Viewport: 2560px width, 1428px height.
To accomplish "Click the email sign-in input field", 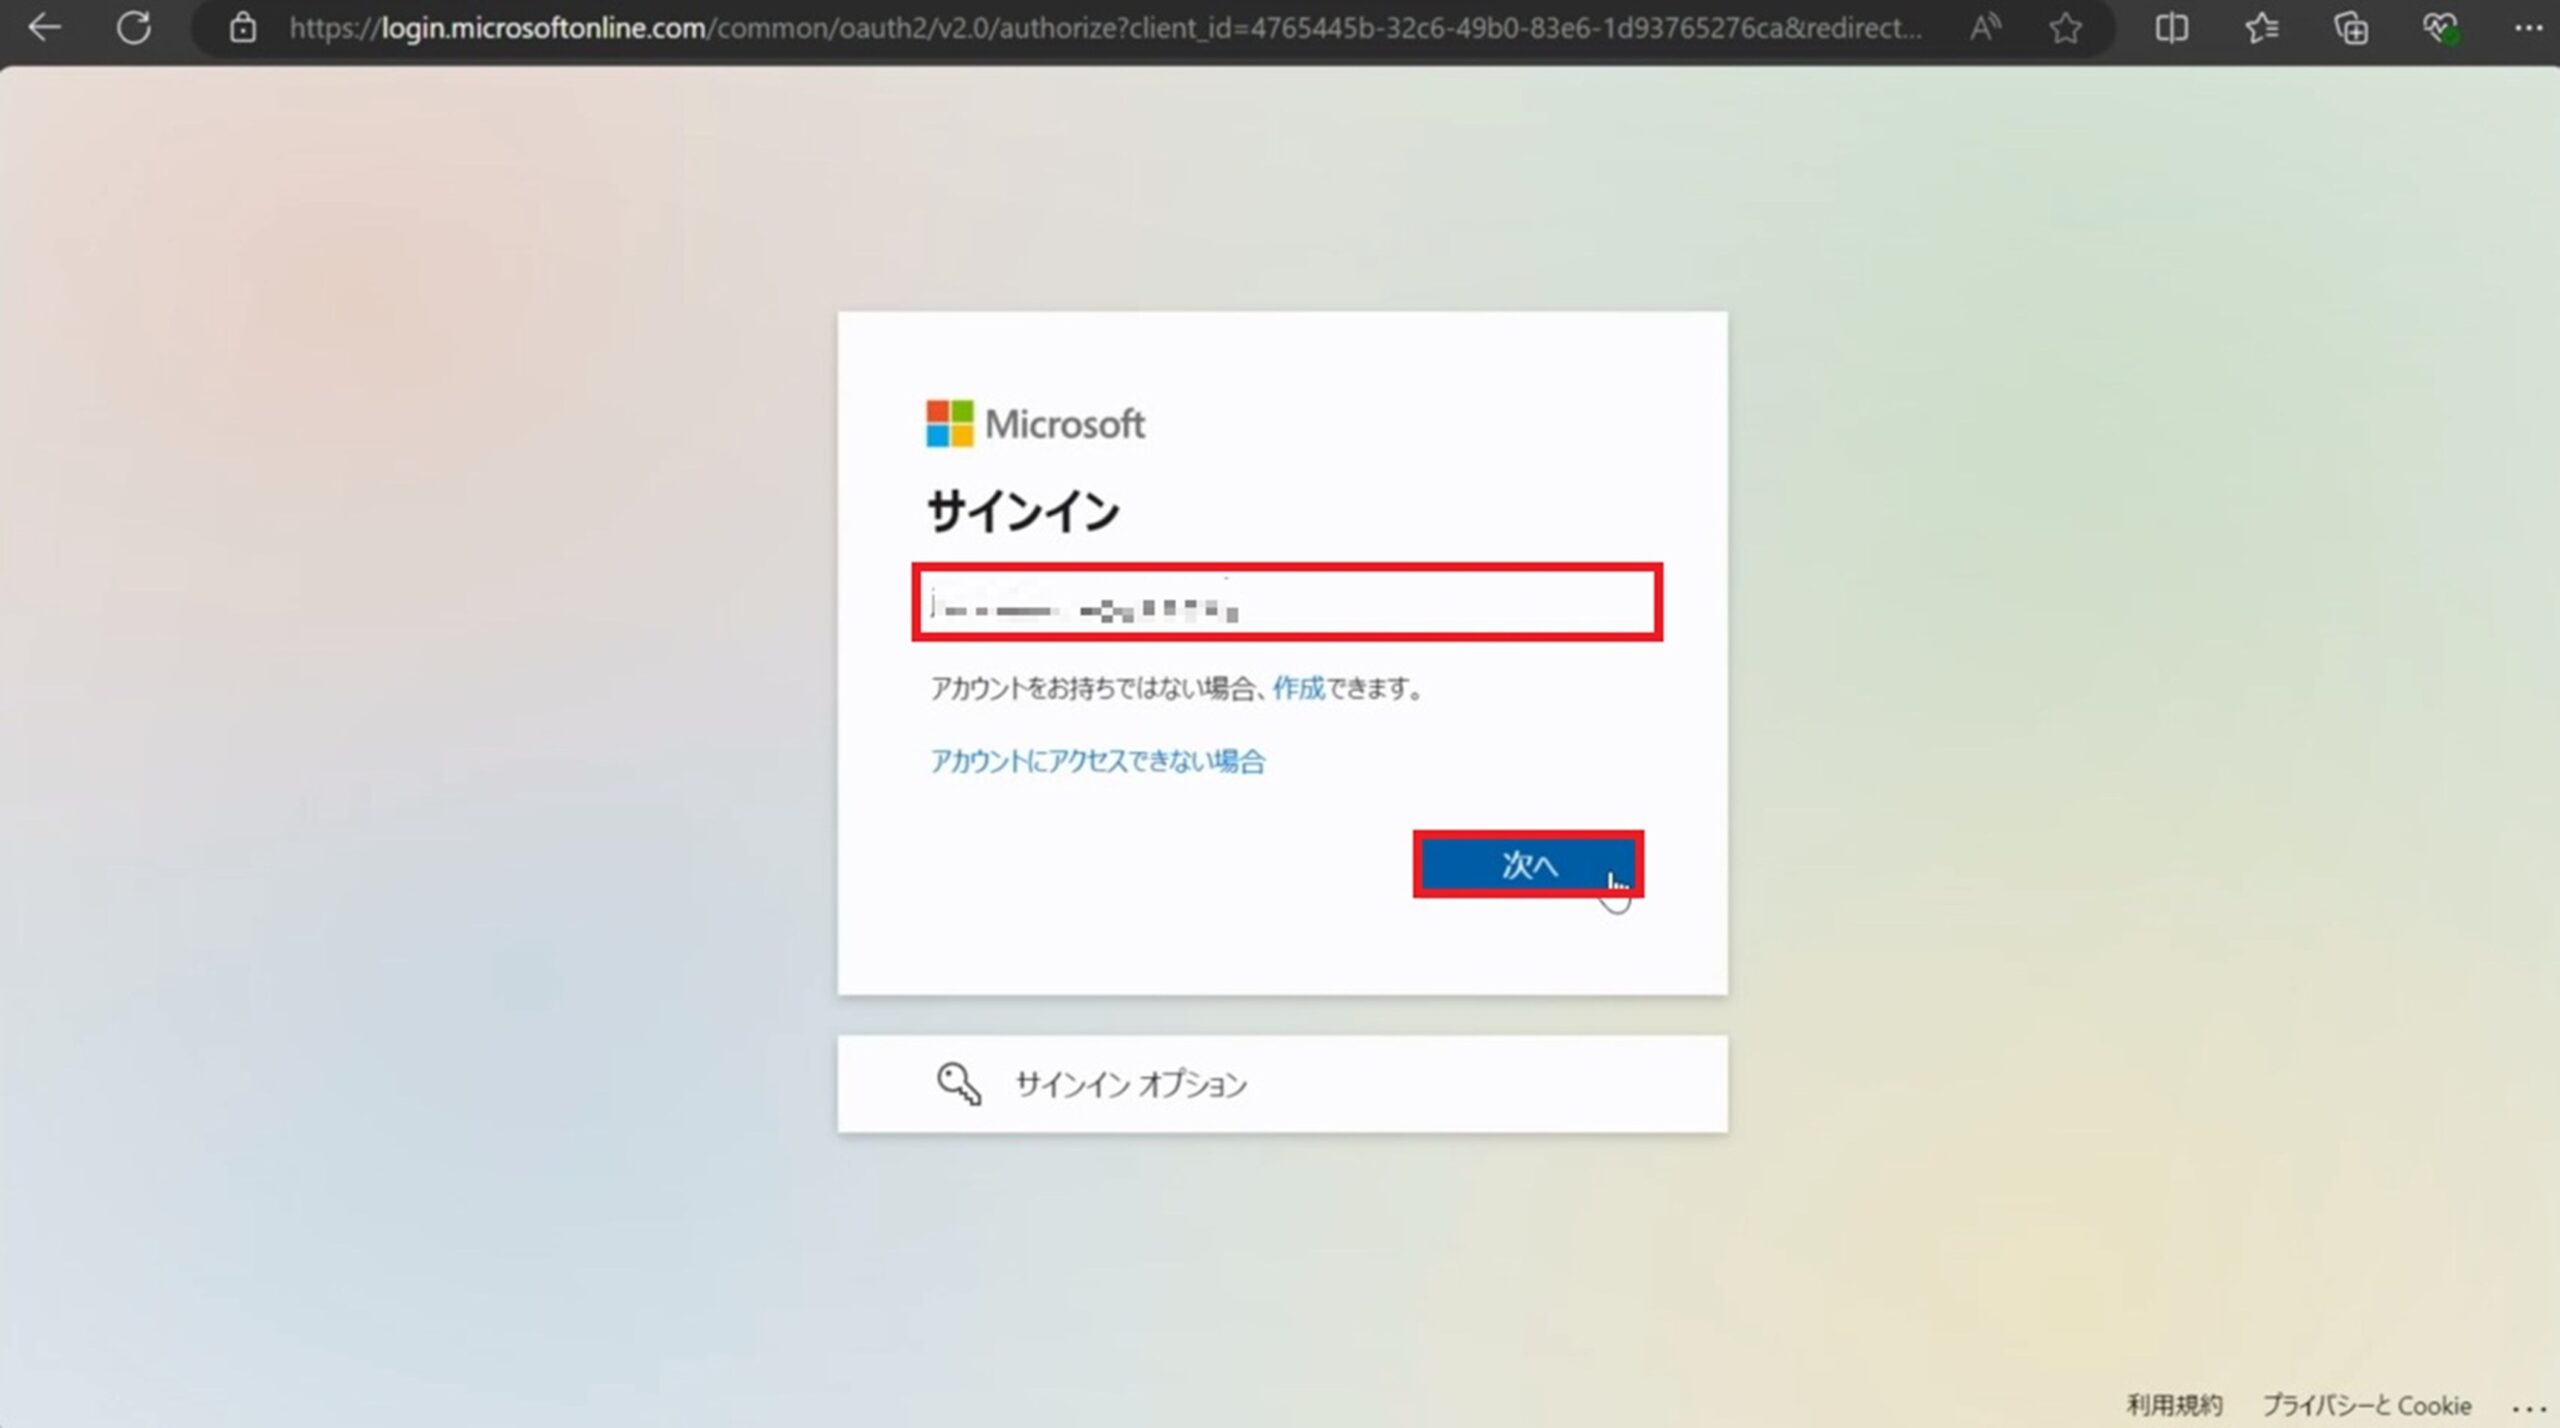I will point(1287,602).
